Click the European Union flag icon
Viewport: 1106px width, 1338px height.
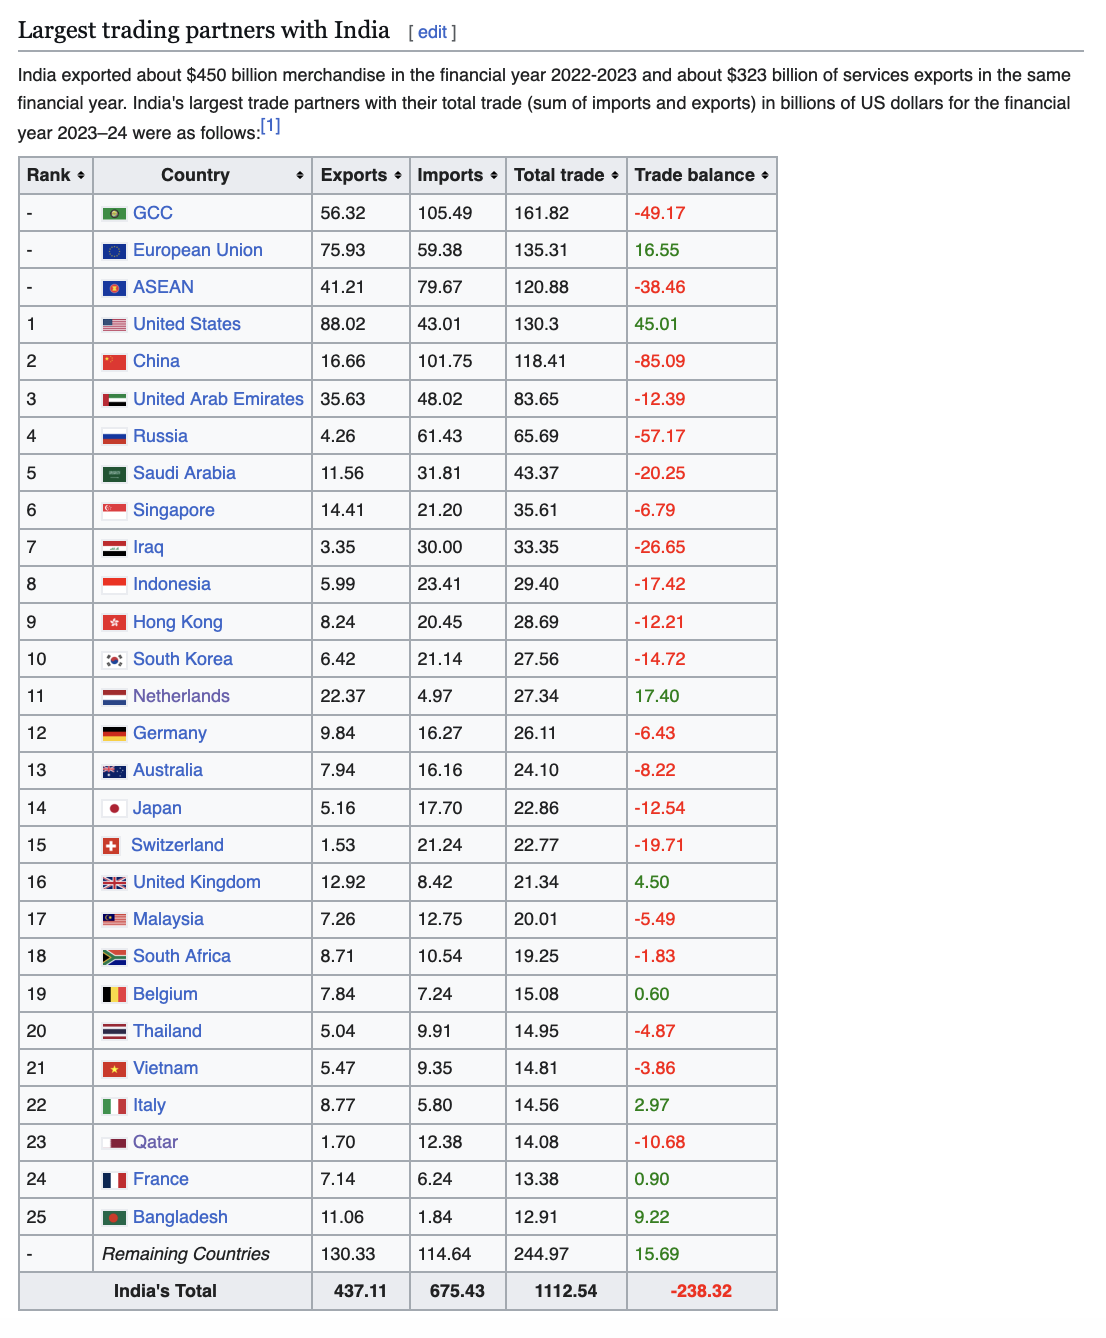[115, 251]
